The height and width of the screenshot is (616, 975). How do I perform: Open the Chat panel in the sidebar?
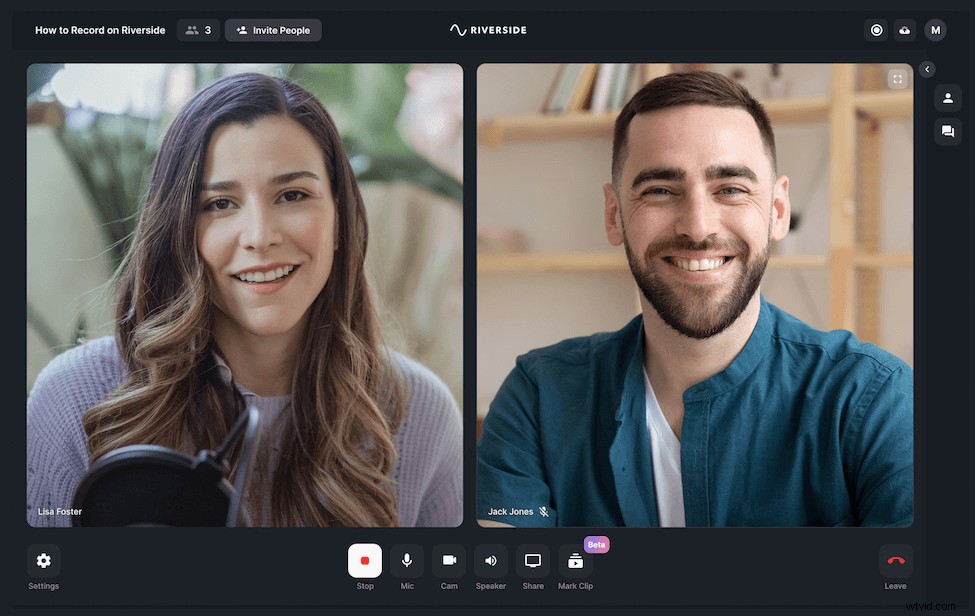coord(947,131)
